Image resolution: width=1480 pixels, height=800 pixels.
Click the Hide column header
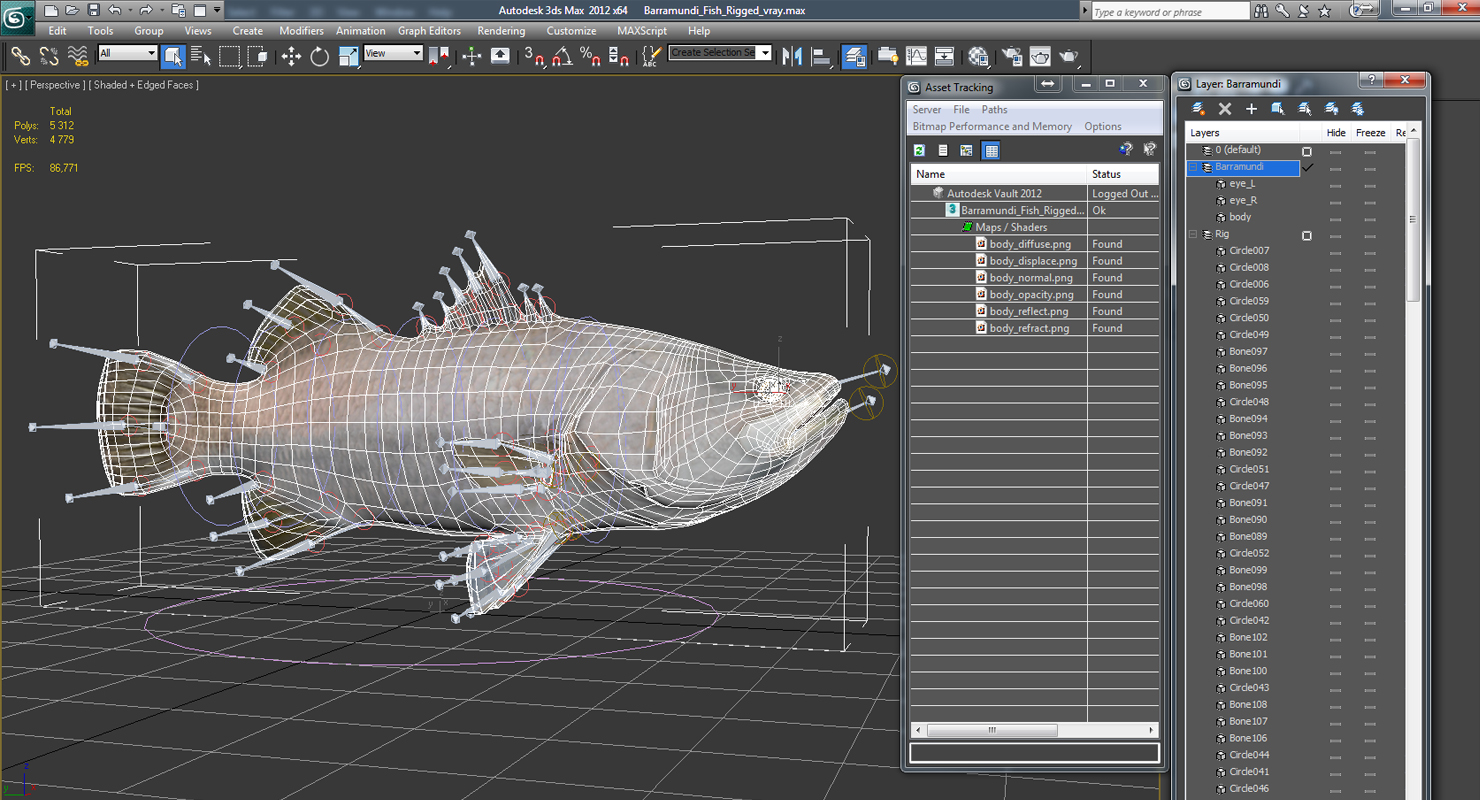(x=1336, y=133)
